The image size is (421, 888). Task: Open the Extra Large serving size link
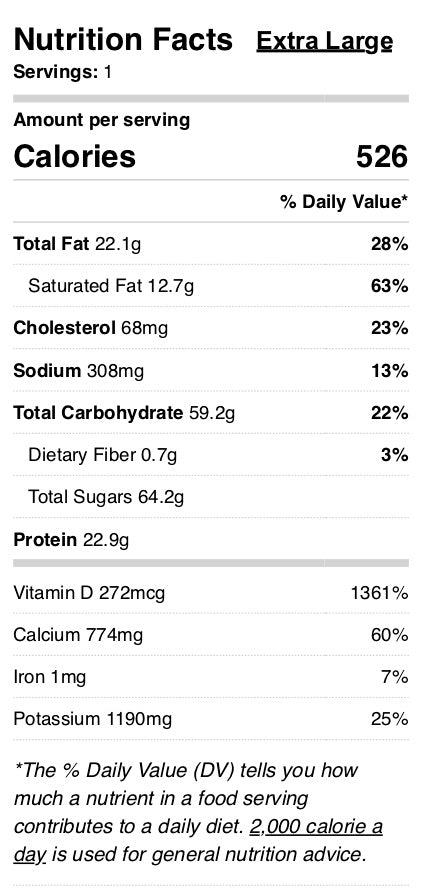[324, 41]
